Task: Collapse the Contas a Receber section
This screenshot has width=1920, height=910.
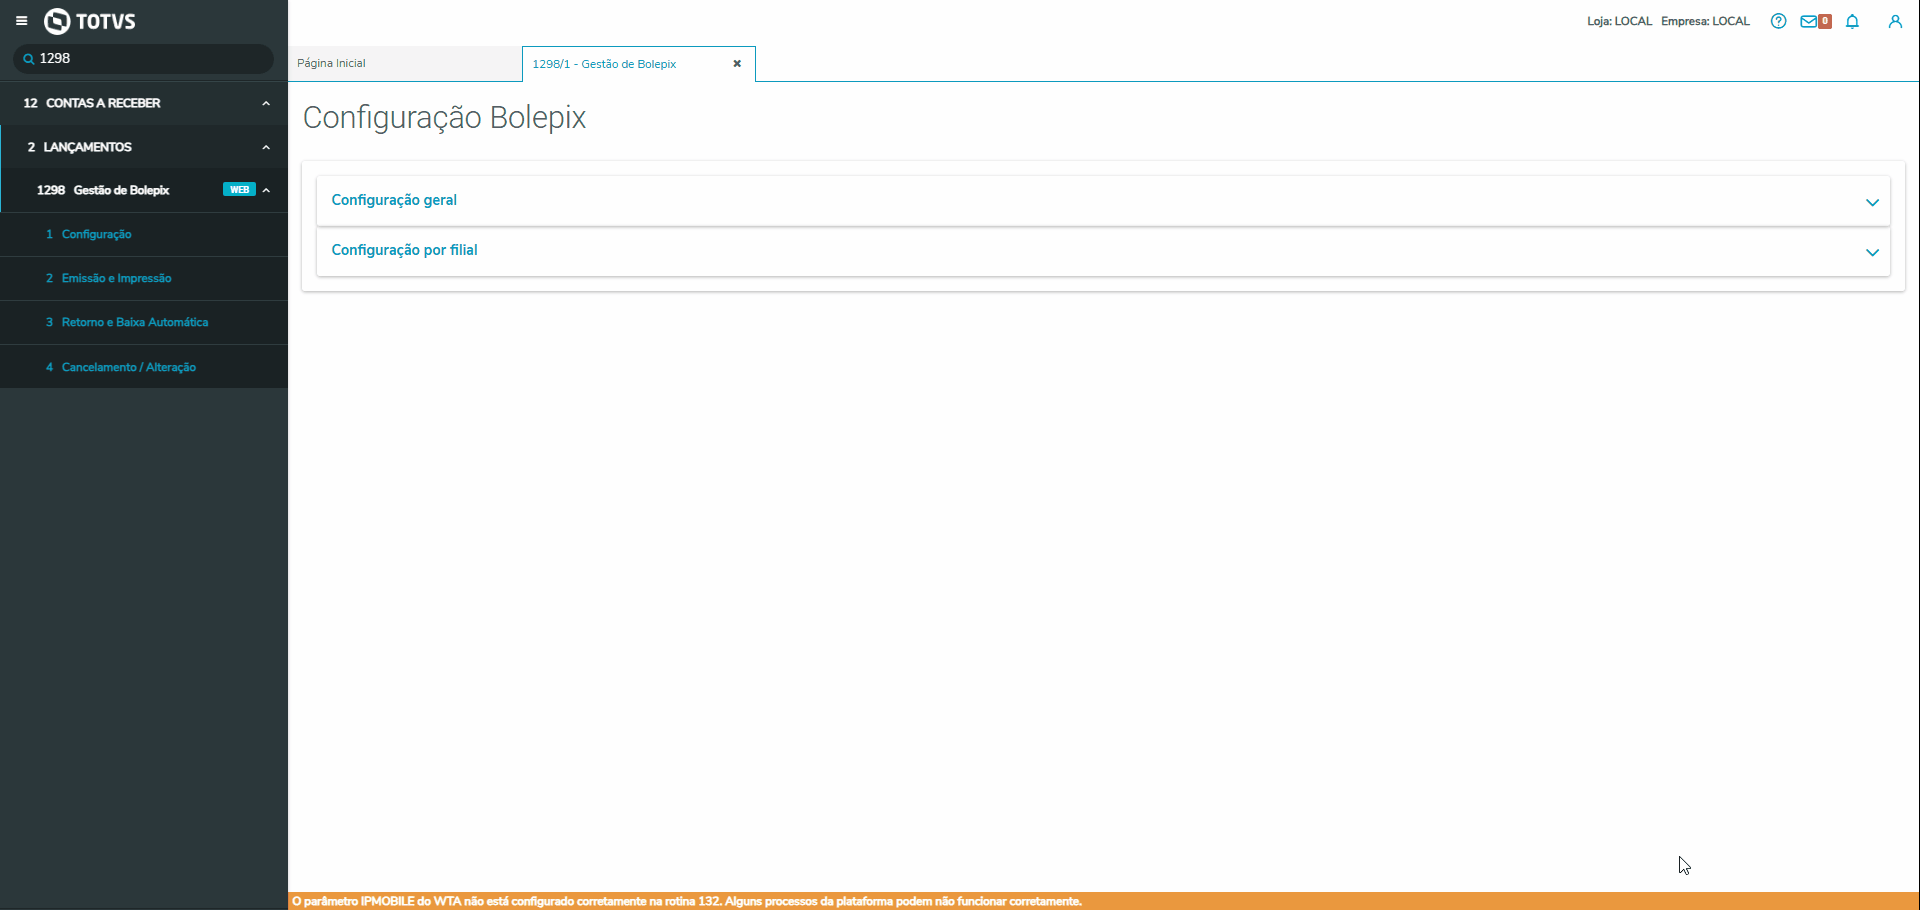Action: click(266, 103)
